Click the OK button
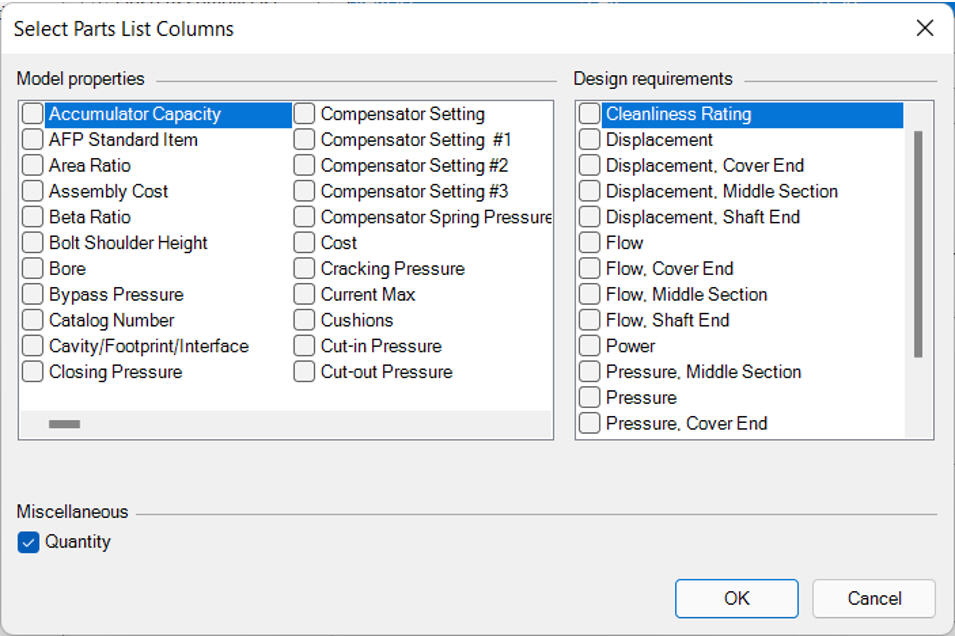Image resolution: width=955 pixels, height=636 pixels. point(737,598)
